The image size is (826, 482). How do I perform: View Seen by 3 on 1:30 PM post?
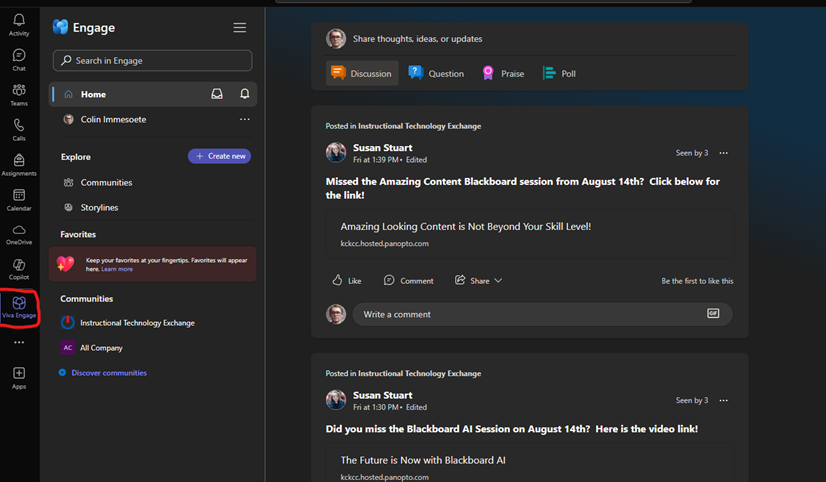[692, 400]
